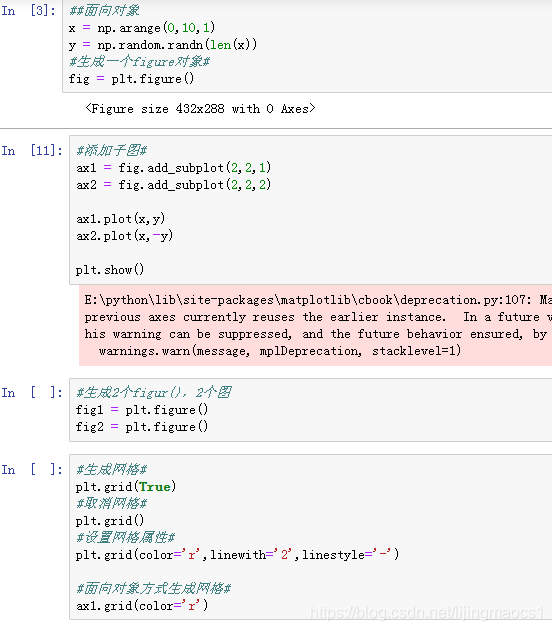
Task: Click the comment '#生成一个figure对象#'
Action: coord(139,62)
